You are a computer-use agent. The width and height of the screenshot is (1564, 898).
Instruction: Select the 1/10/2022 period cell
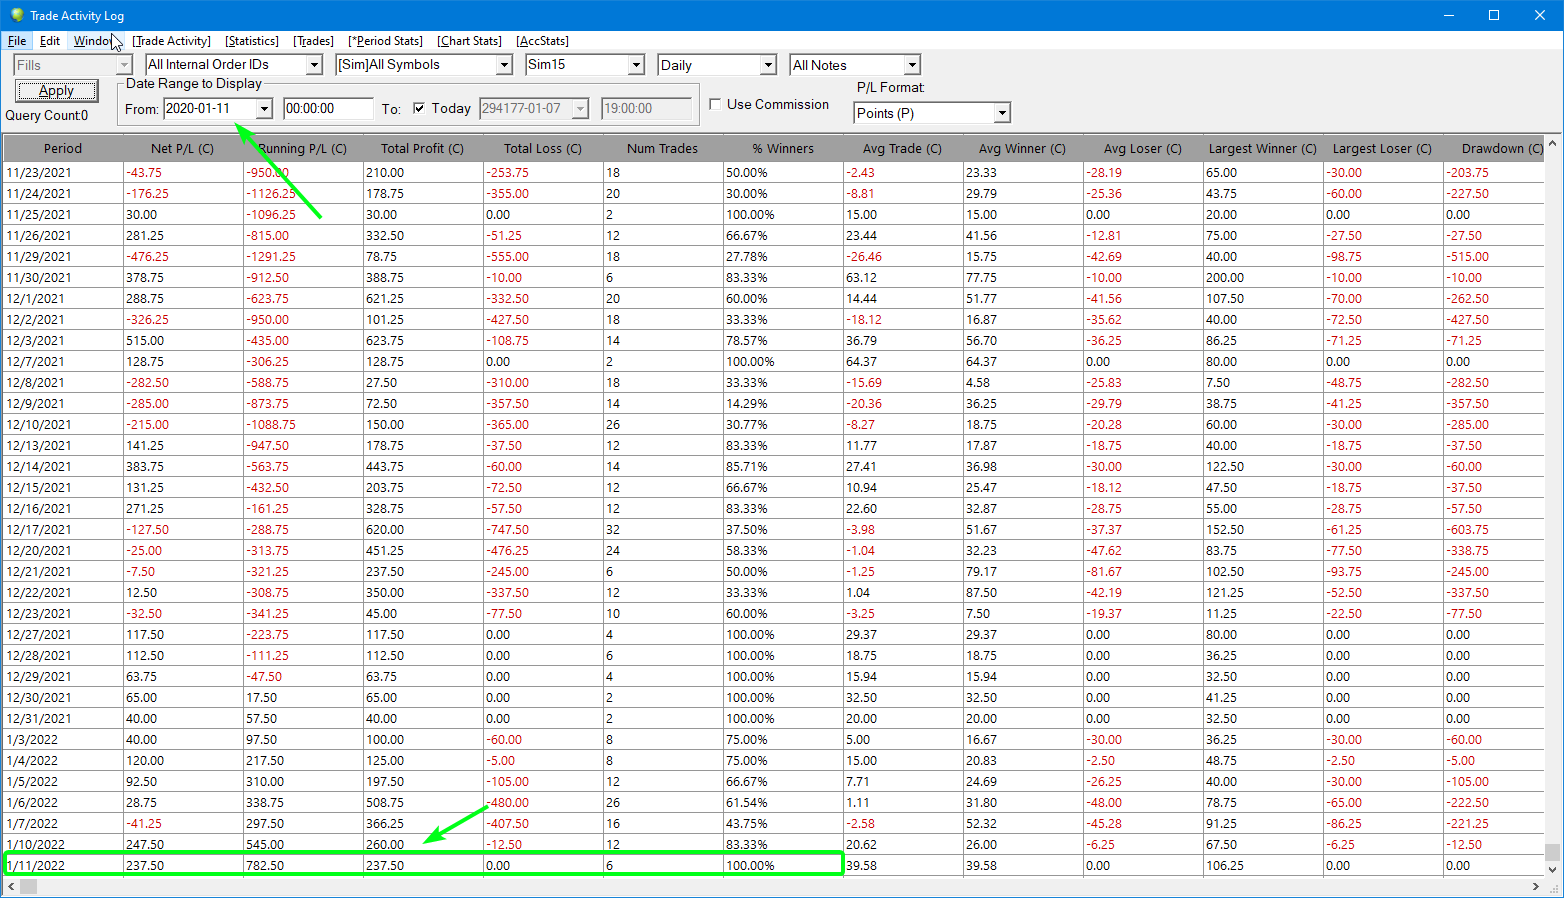pos(63,845)
